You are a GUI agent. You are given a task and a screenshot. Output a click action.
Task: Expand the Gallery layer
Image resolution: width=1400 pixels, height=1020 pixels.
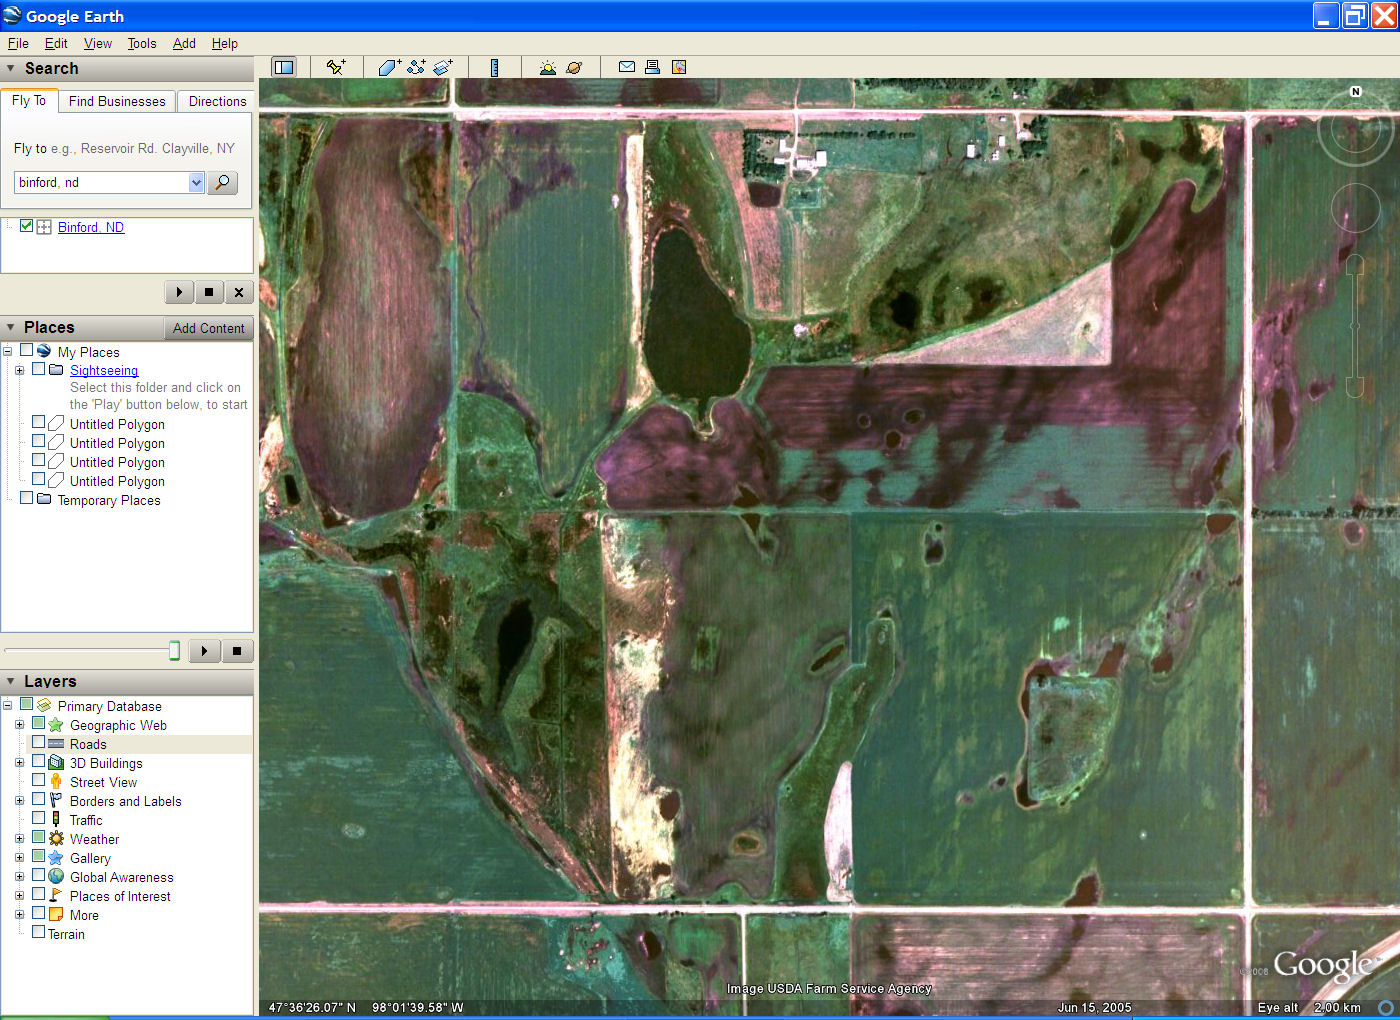(19, 858)
